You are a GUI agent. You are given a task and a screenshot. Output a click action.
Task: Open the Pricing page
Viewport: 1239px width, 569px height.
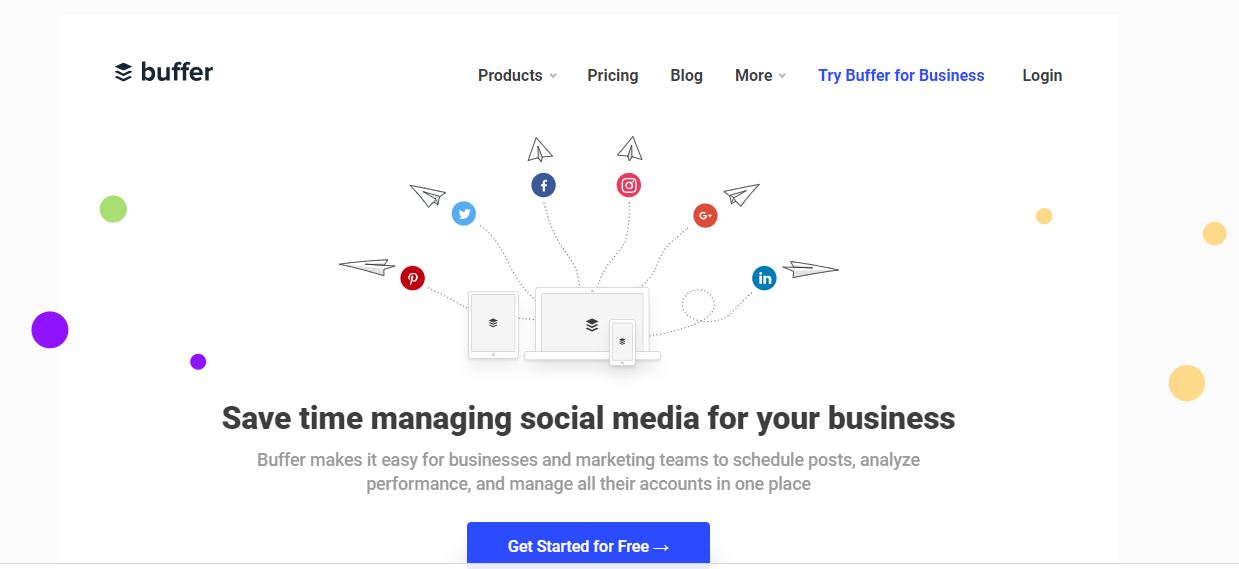[612, 75]
